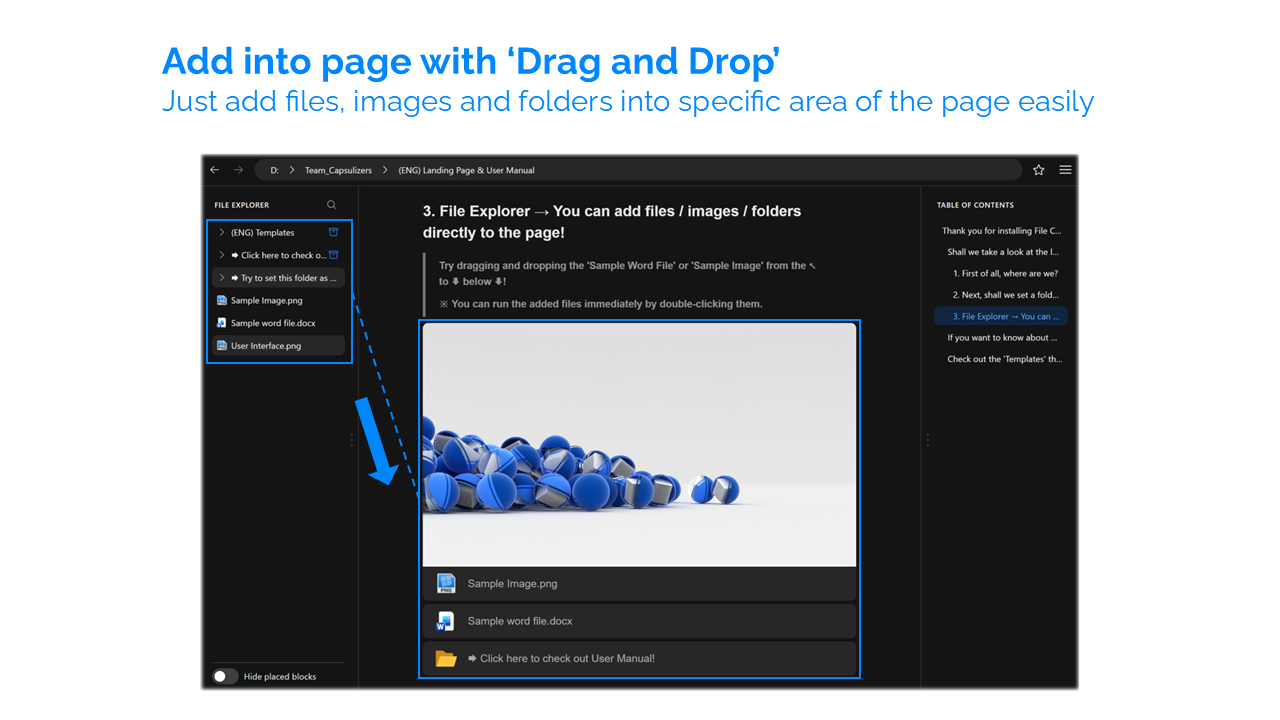Open 'Thank you for installing File C...' contents entry

click(x=1001, y=231)
